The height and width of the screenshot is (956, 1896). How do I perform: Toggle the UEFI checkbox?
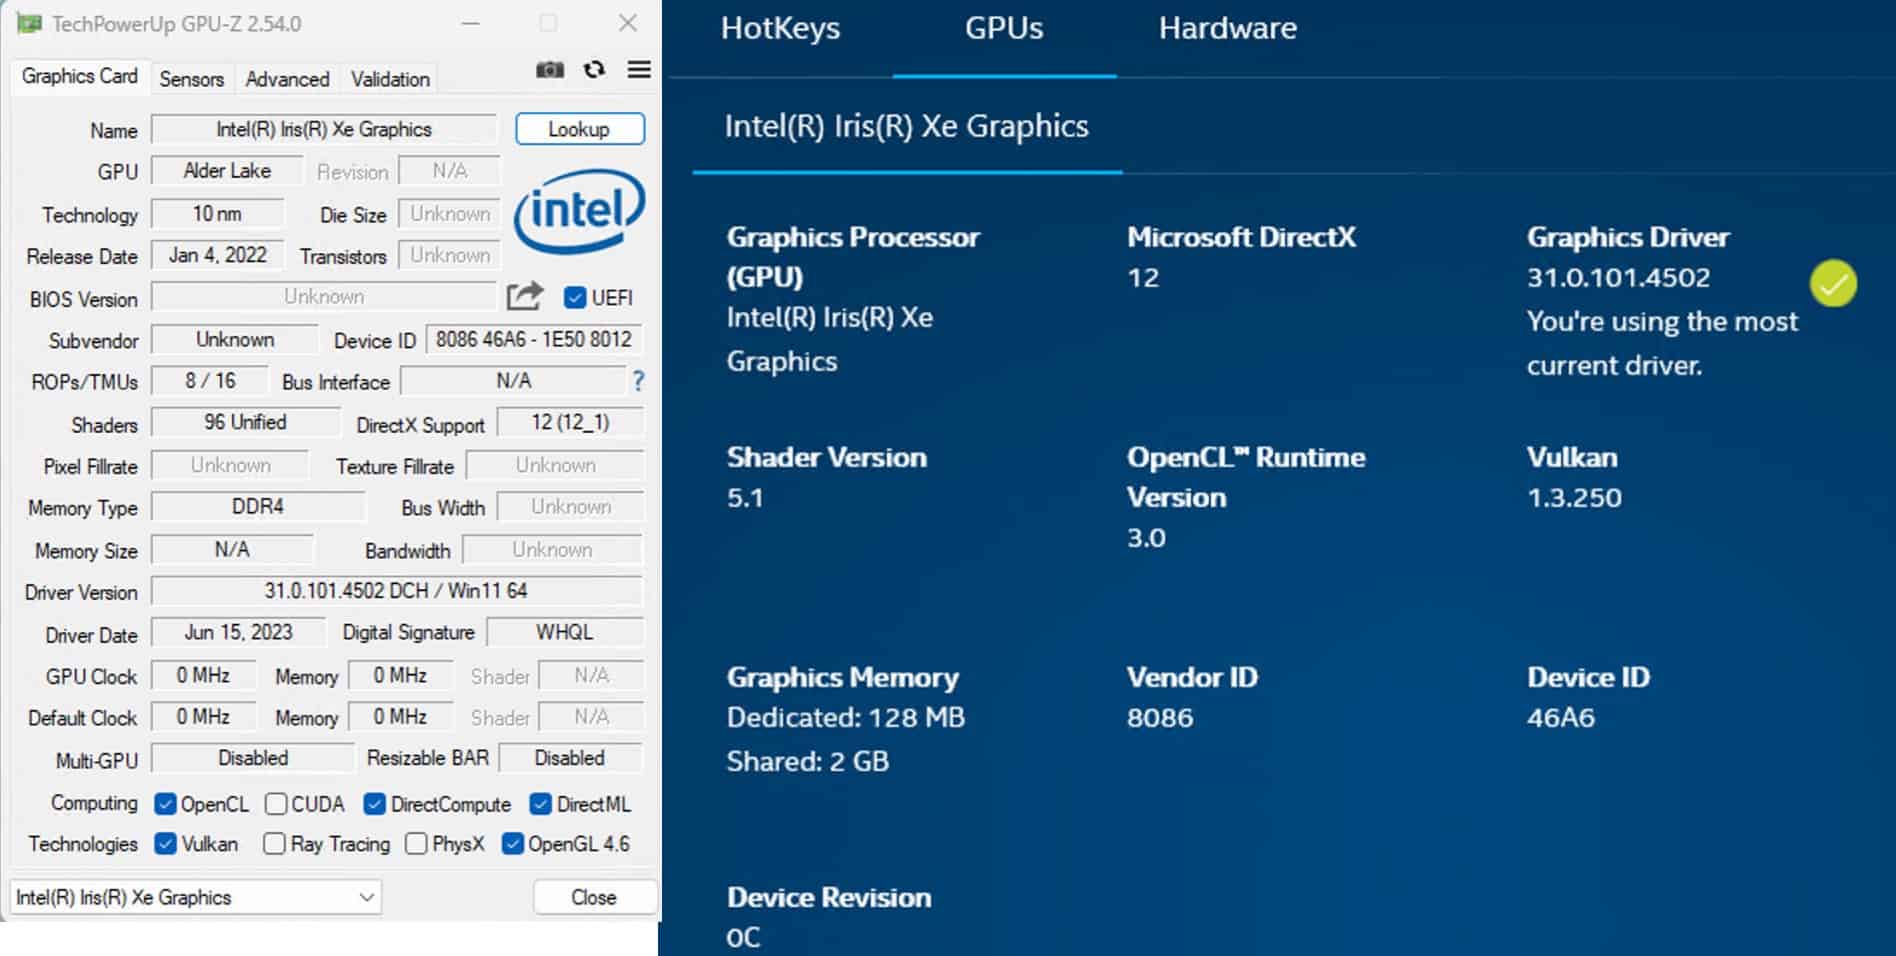tap(575, 298)
